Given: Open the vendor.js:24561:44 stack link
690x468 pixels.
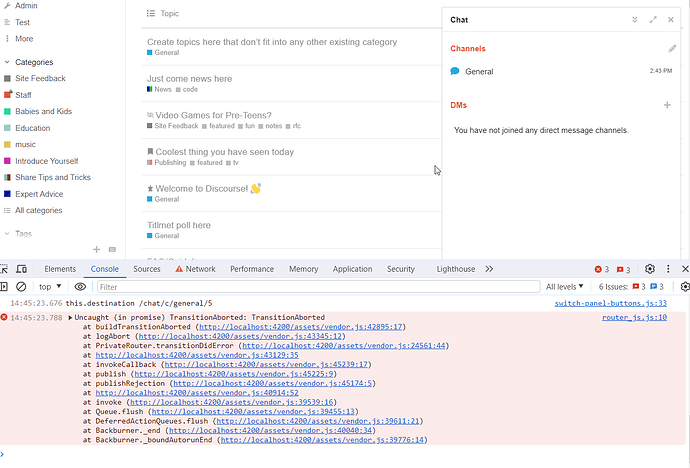Looking at the screenshot, I should point(344,346).
